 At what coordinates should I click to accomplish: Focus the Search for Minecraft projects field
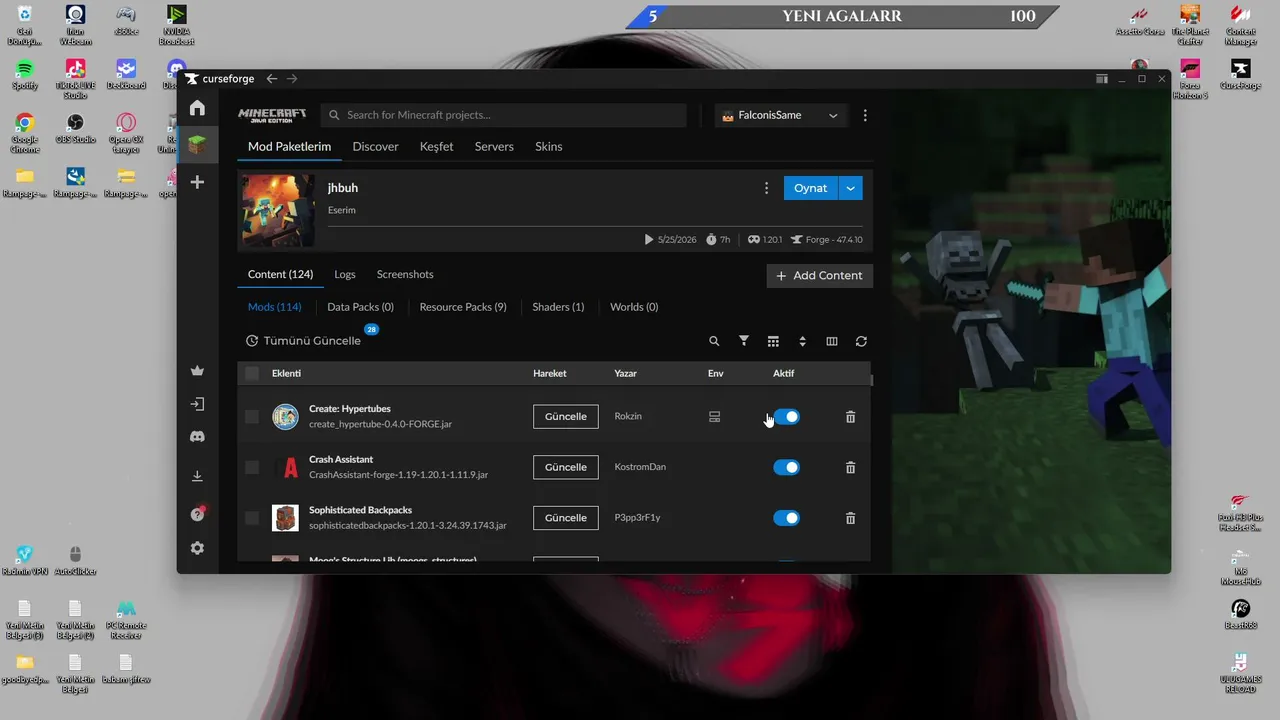[x=504, y=115]
